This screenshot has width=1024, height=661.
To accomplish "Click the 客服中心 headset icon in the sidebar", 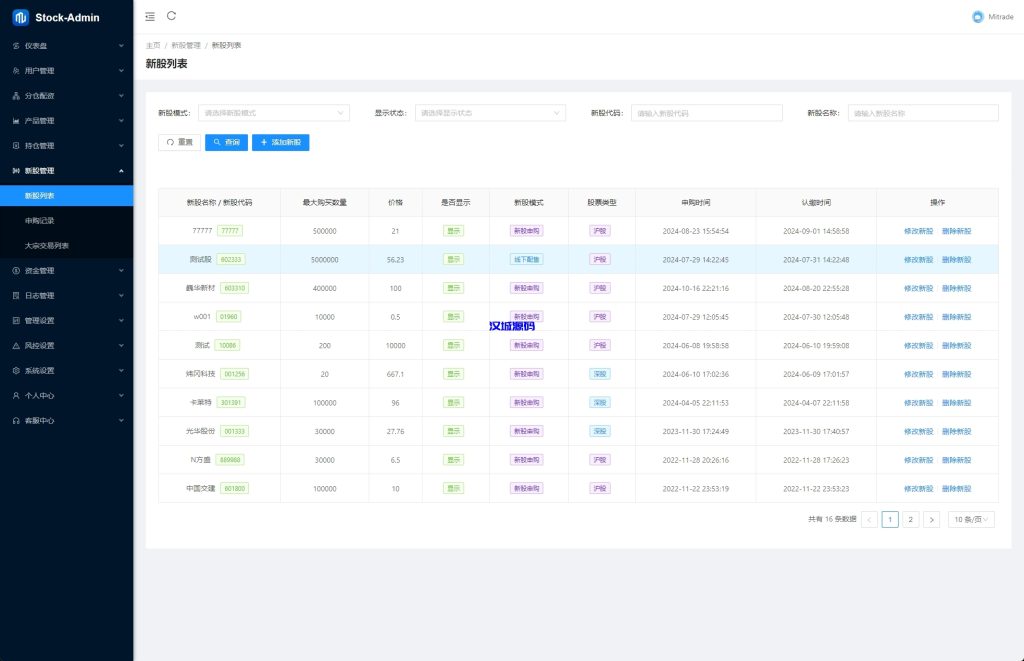I will [16, 421].
